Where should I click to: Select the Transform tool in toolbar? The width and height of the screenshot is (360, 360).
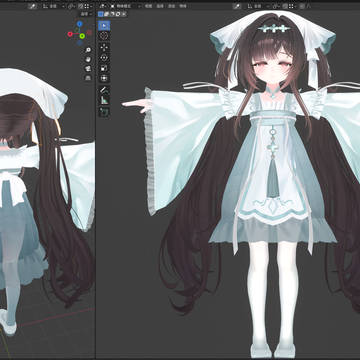(104, 79)
